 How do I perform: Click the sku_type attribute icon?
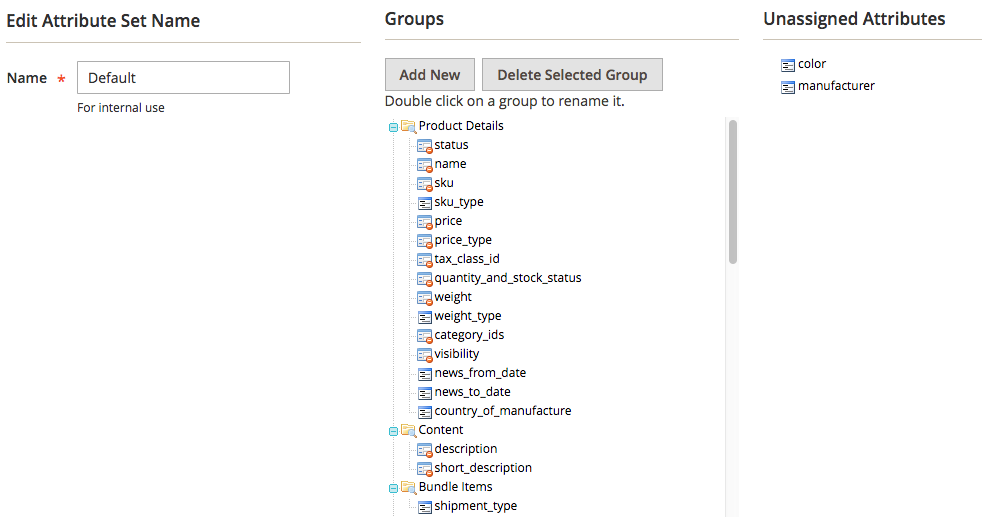pos(424,202)
